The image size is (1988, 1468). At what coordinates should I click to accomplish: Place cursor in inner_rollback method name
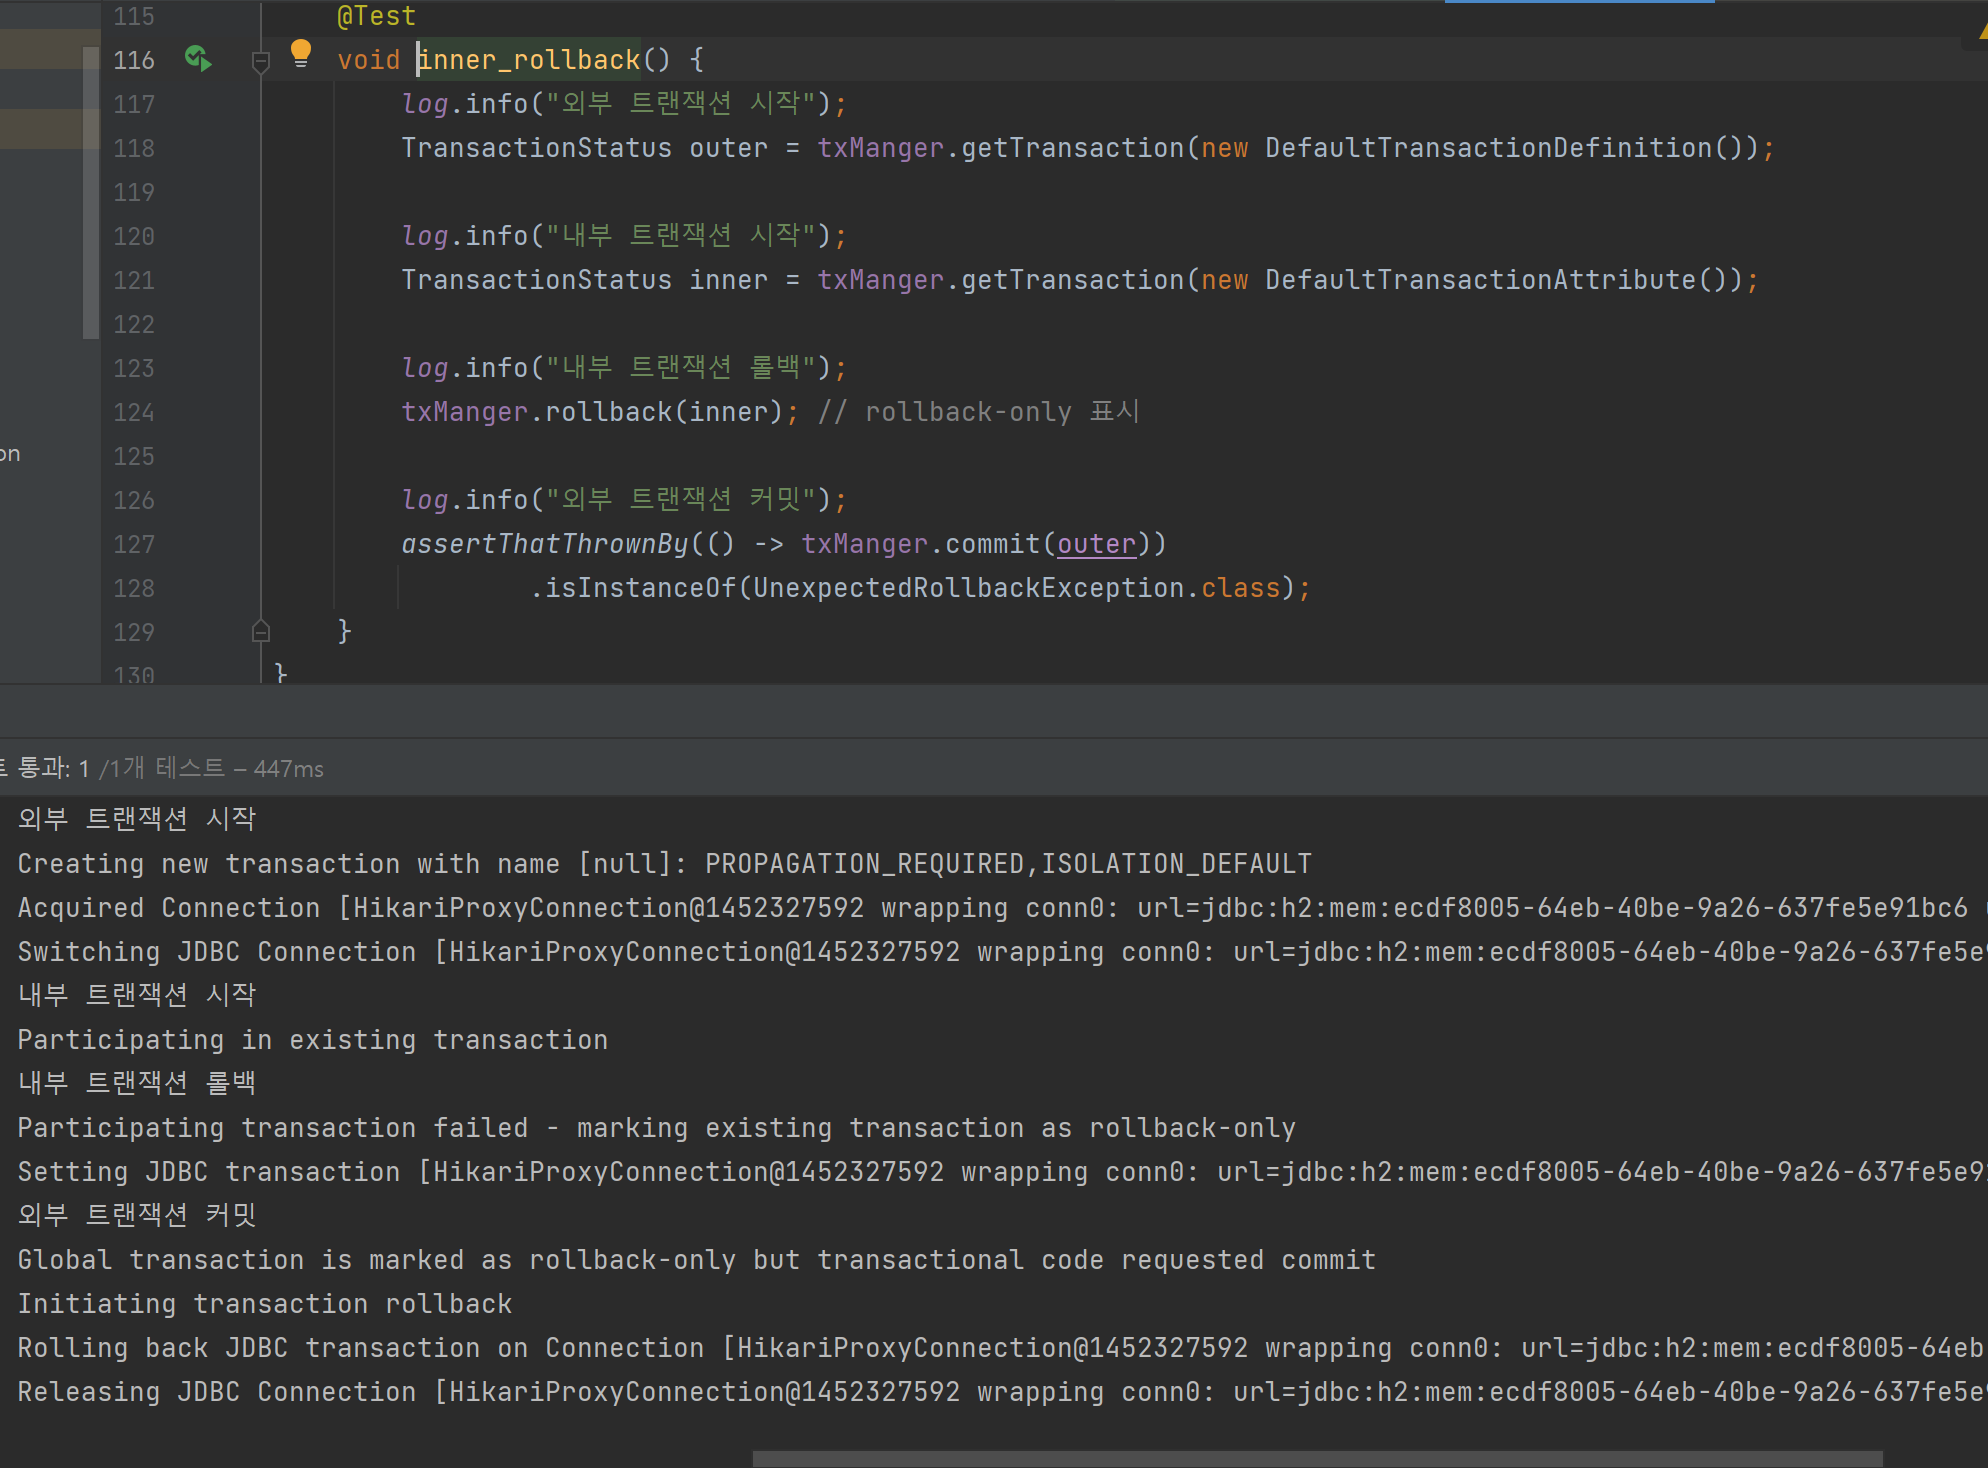(x=528, y=60)
